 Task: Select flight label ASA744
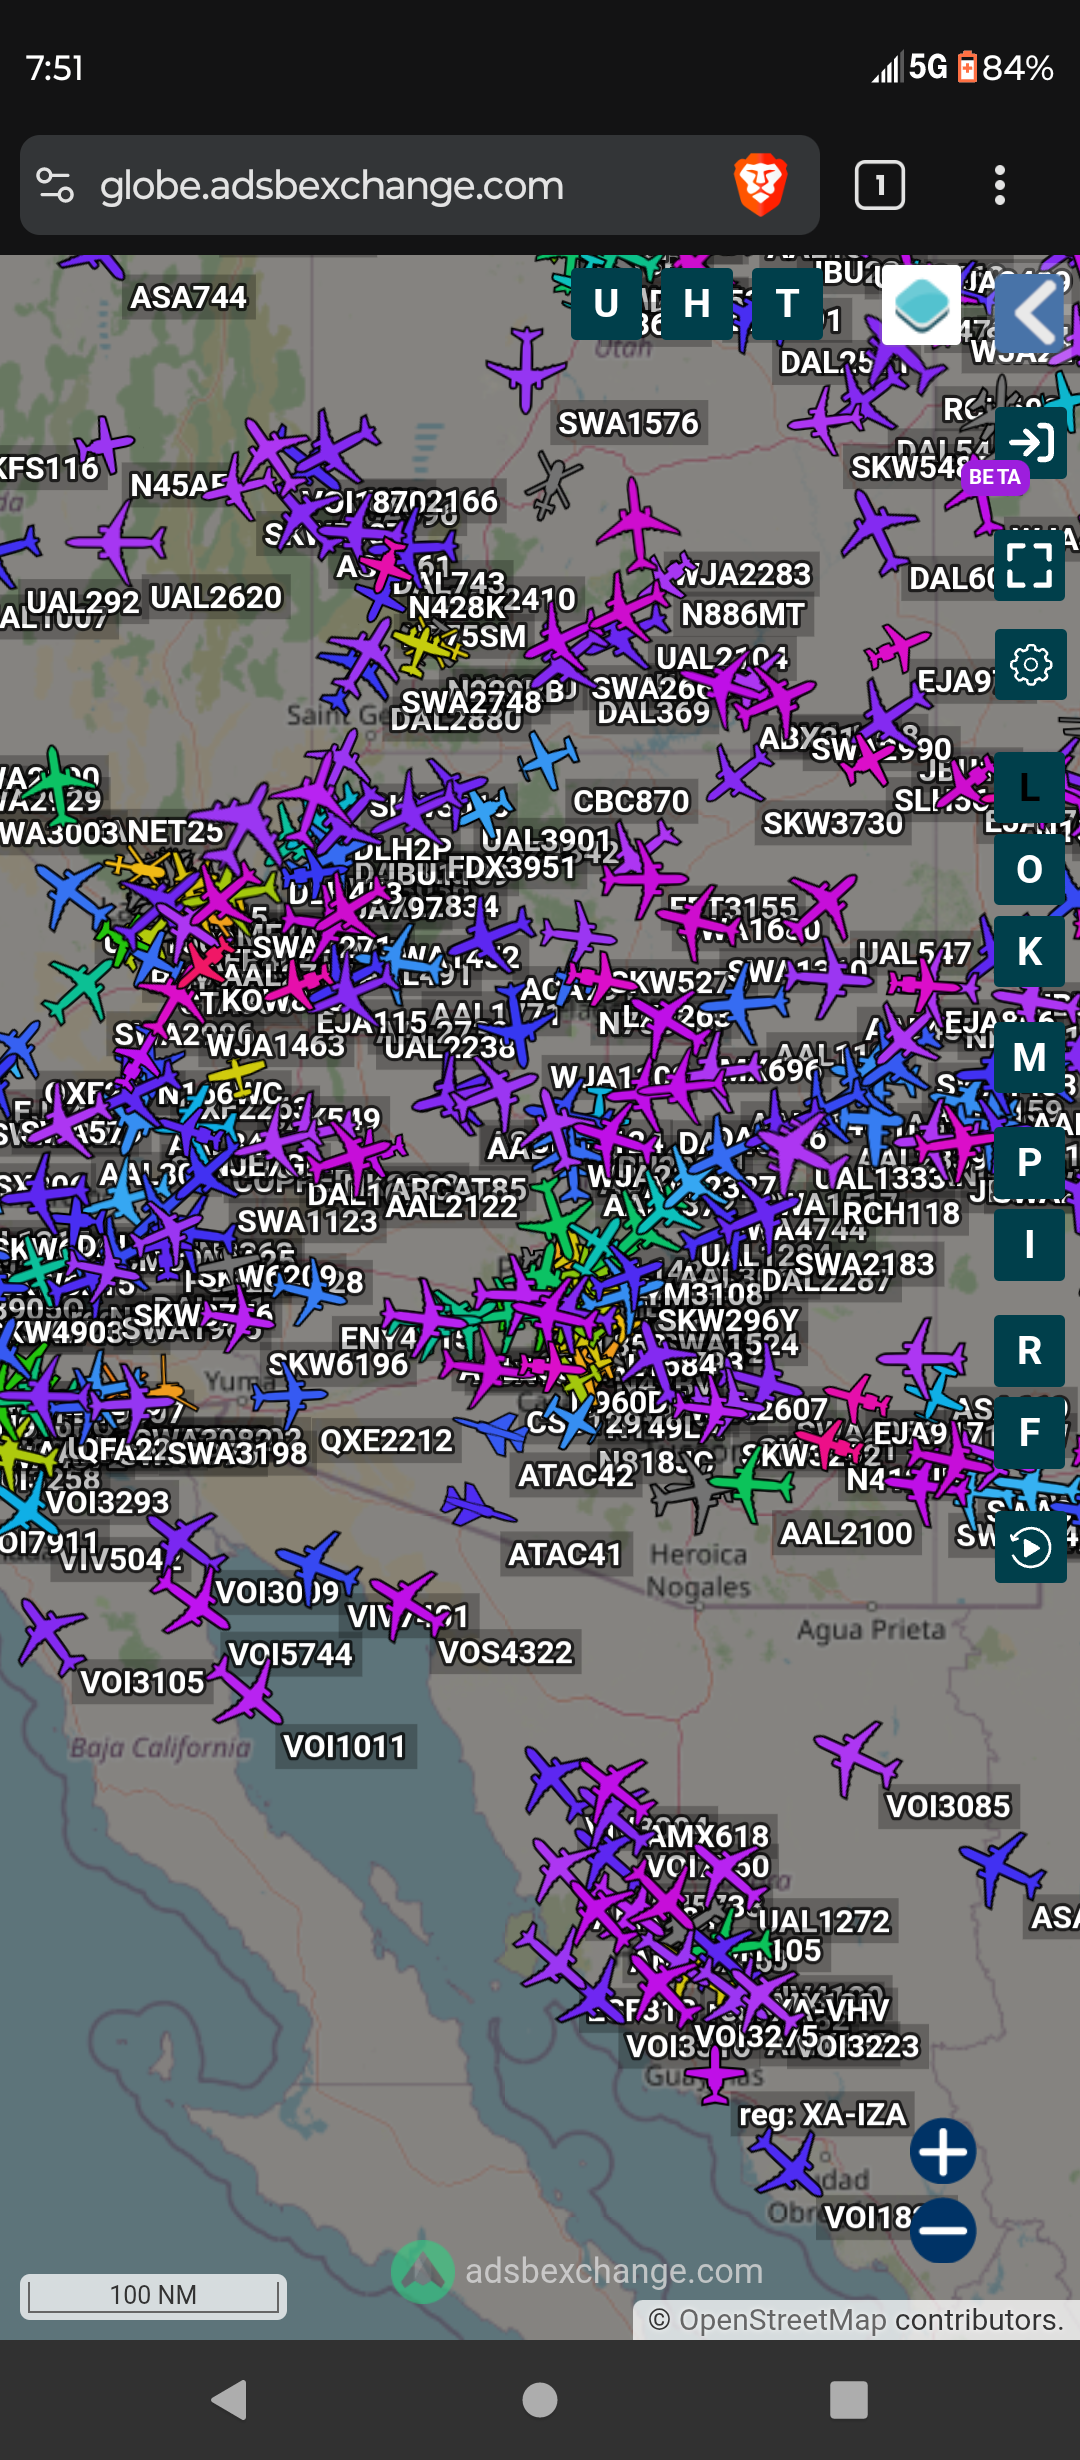tap(188, 297)
